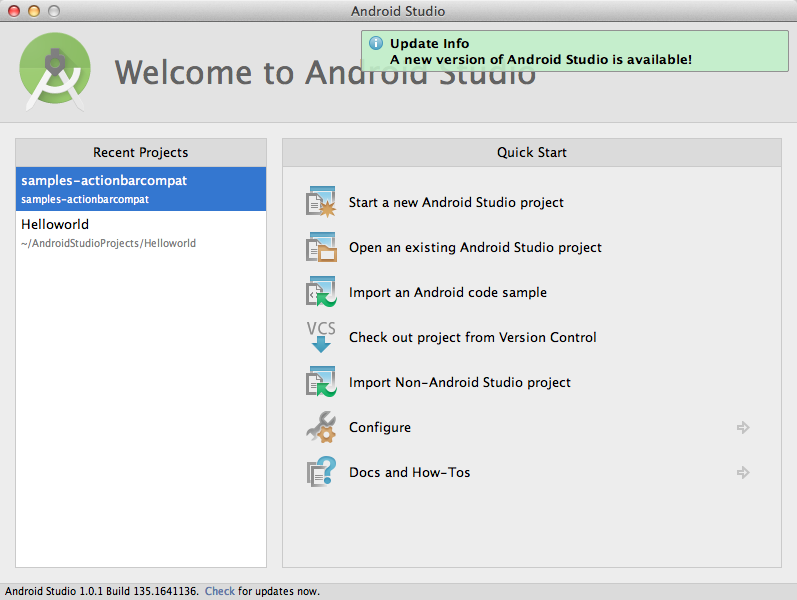797x600 pixels.
Task: Open the Configure submenu label
Action: point(380,428)
